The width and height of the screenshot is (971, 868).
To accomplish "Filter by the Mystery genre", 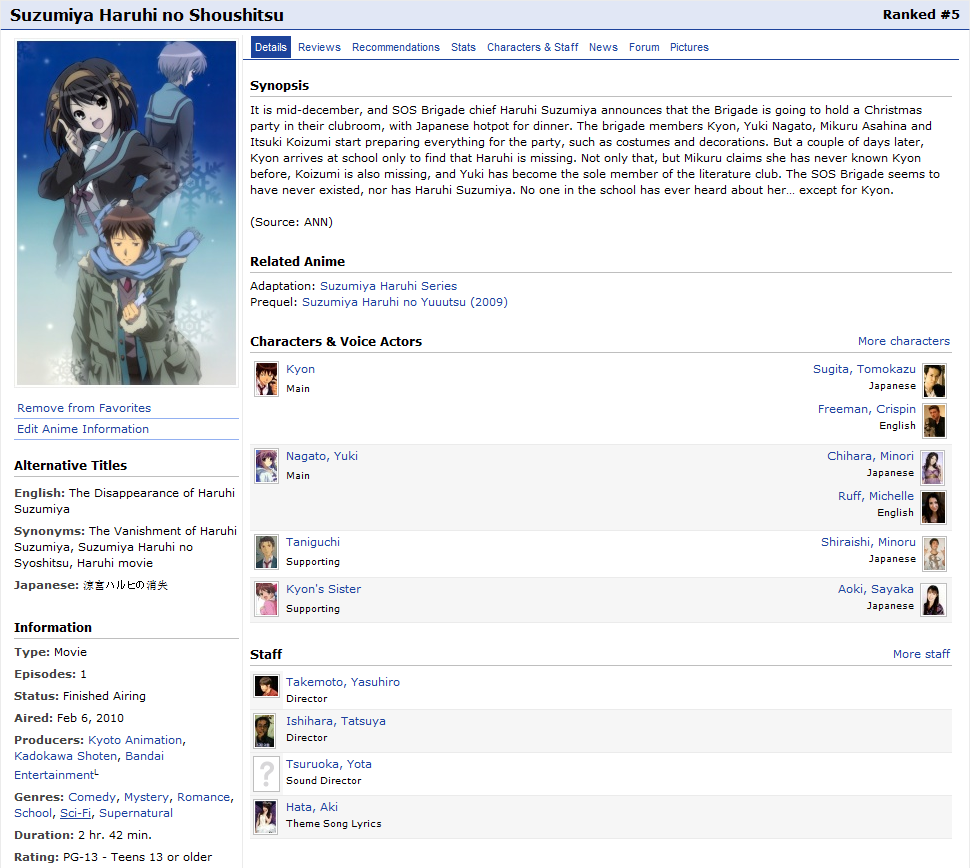I will (146, 797).
